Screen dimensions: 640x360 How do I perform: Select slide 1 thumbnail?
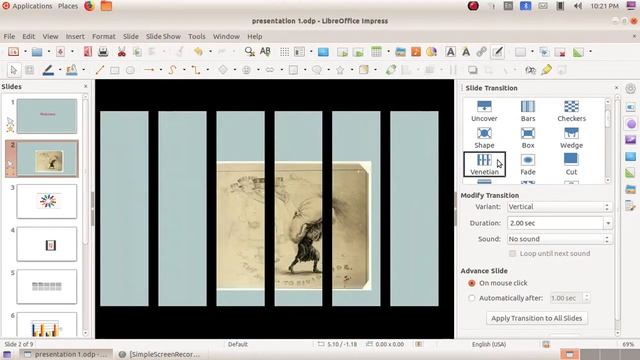click(x=47, y=116)
